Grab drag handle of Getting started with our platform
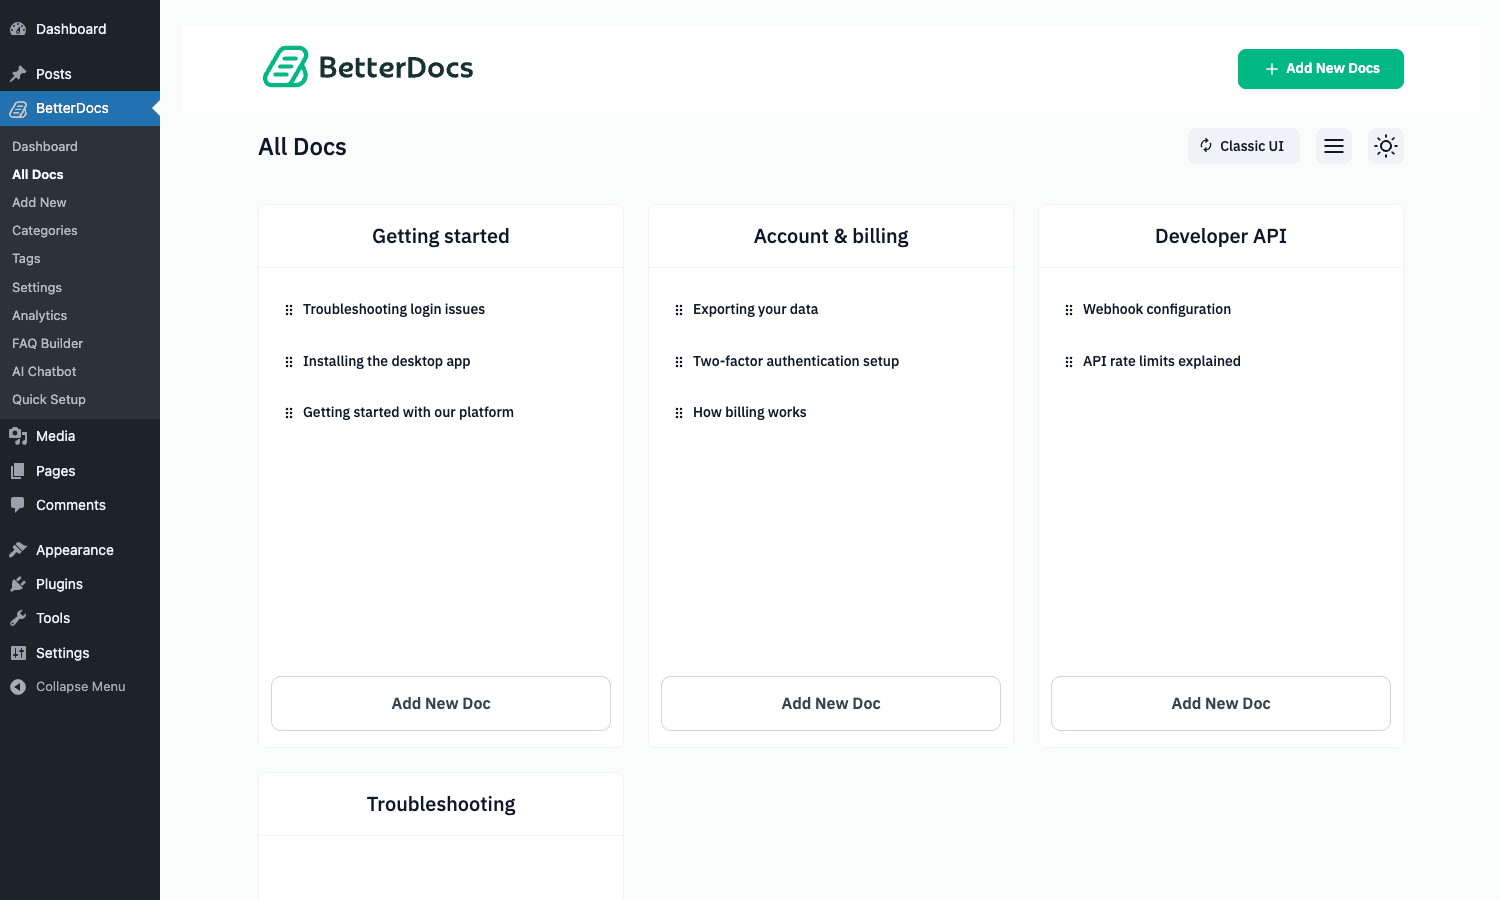Viewport: 1500px width, 900px height. tap(289, 413)
